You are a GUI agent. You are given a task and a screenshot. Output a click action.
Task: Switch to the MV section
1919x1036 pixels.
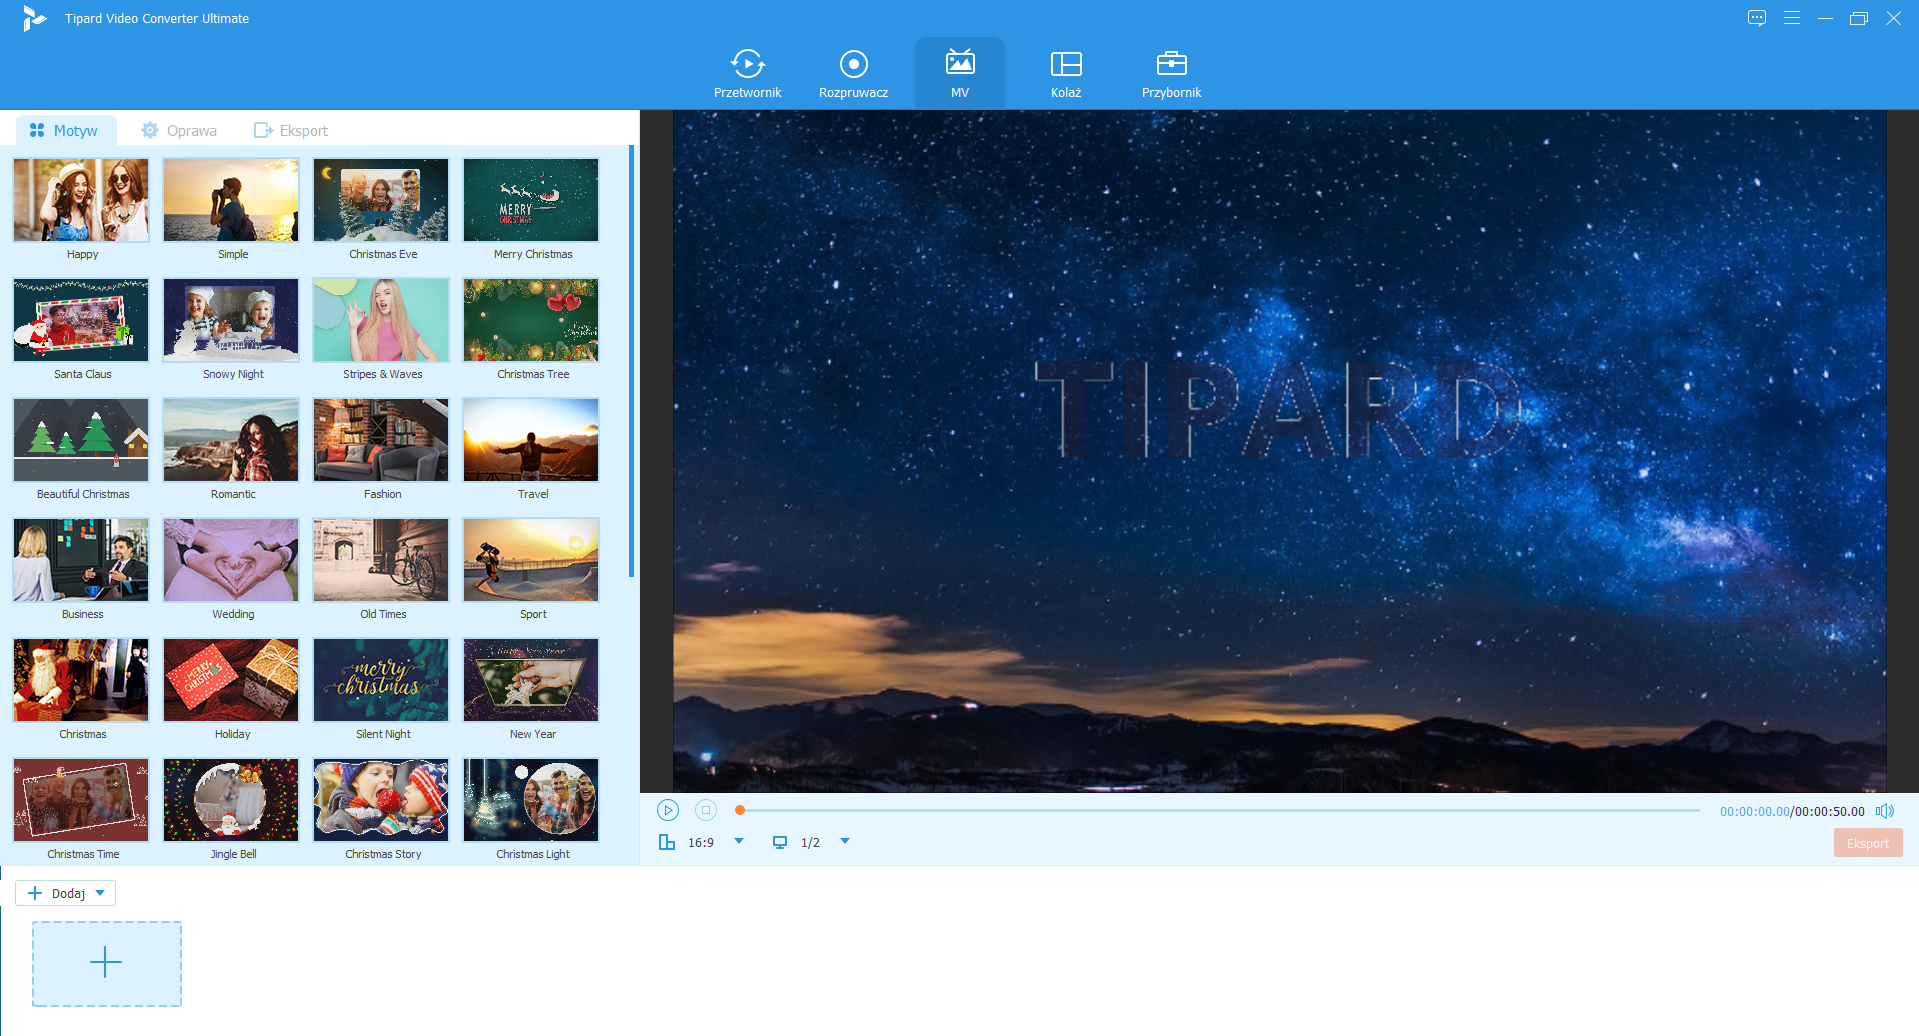pyautogui.click(x=960, y=74)
